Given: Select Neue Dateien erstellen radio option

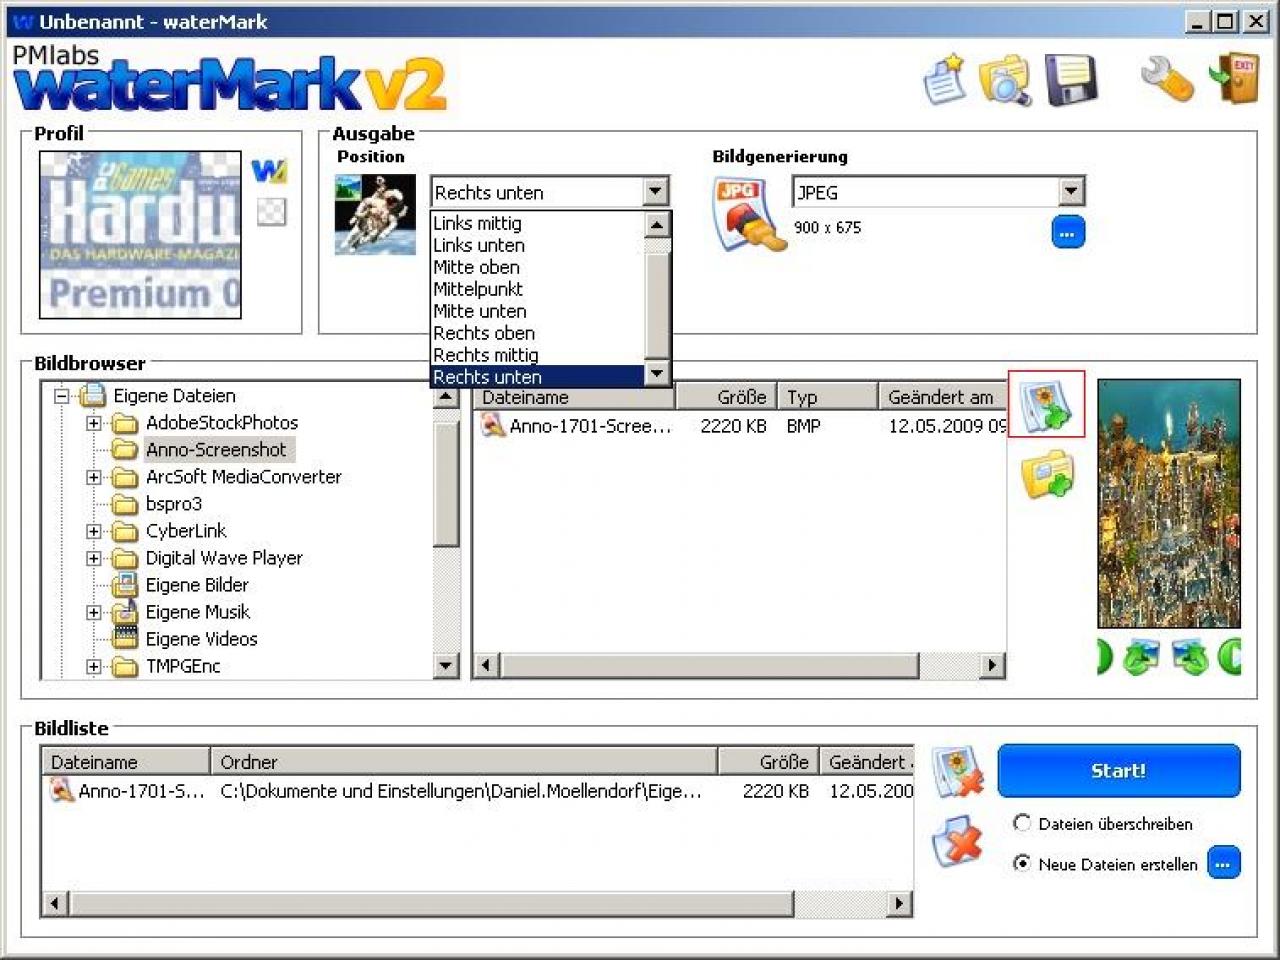Looking at the screenshot, I should [1022, 863].
